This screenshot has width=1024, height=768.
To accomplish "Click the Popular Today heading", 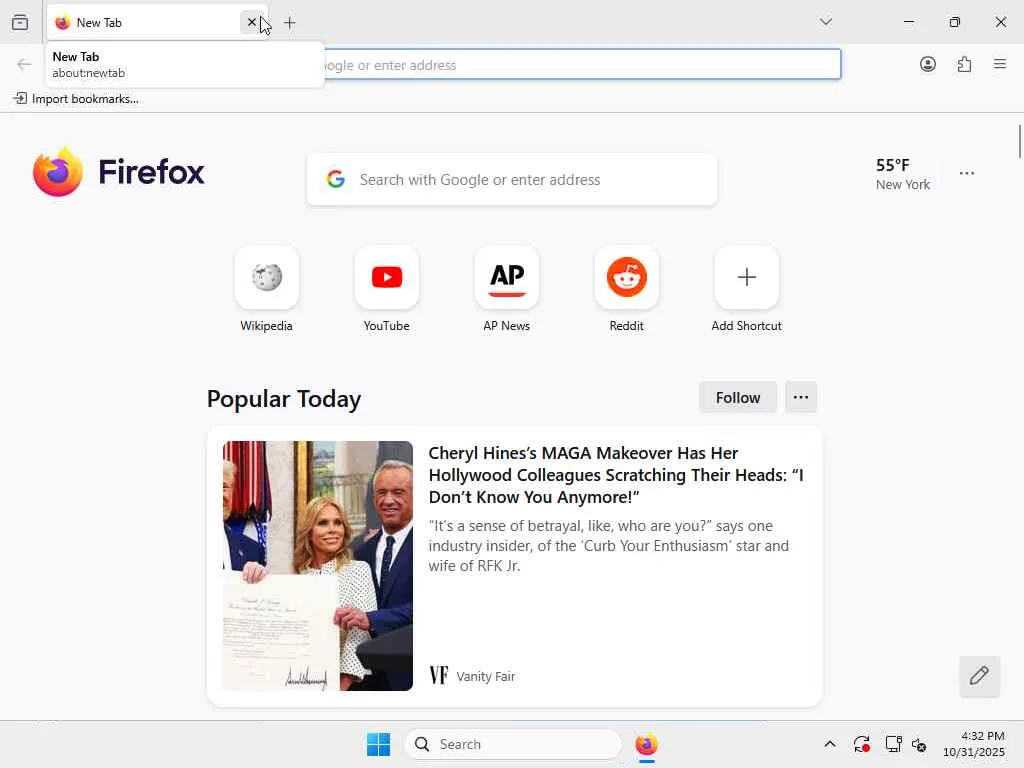I will (x=284, y=398).
